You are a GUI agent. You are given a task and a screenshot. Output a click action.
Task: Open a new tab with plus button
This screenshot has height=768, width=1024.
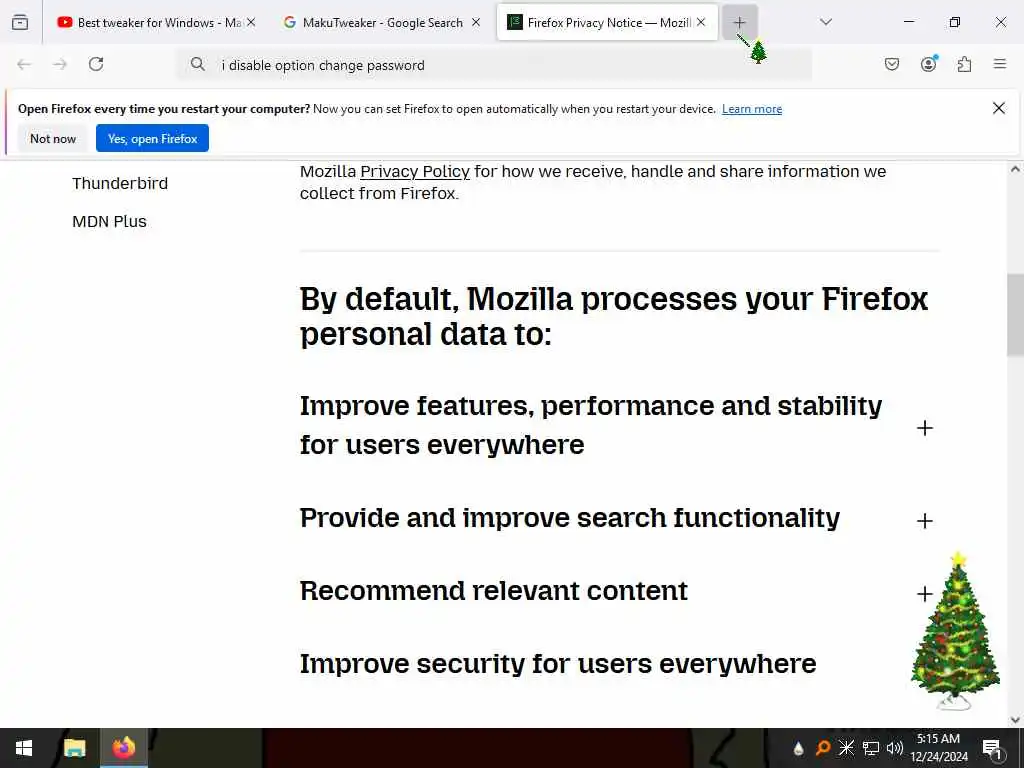pyautogui.click(x=739, y=22)
